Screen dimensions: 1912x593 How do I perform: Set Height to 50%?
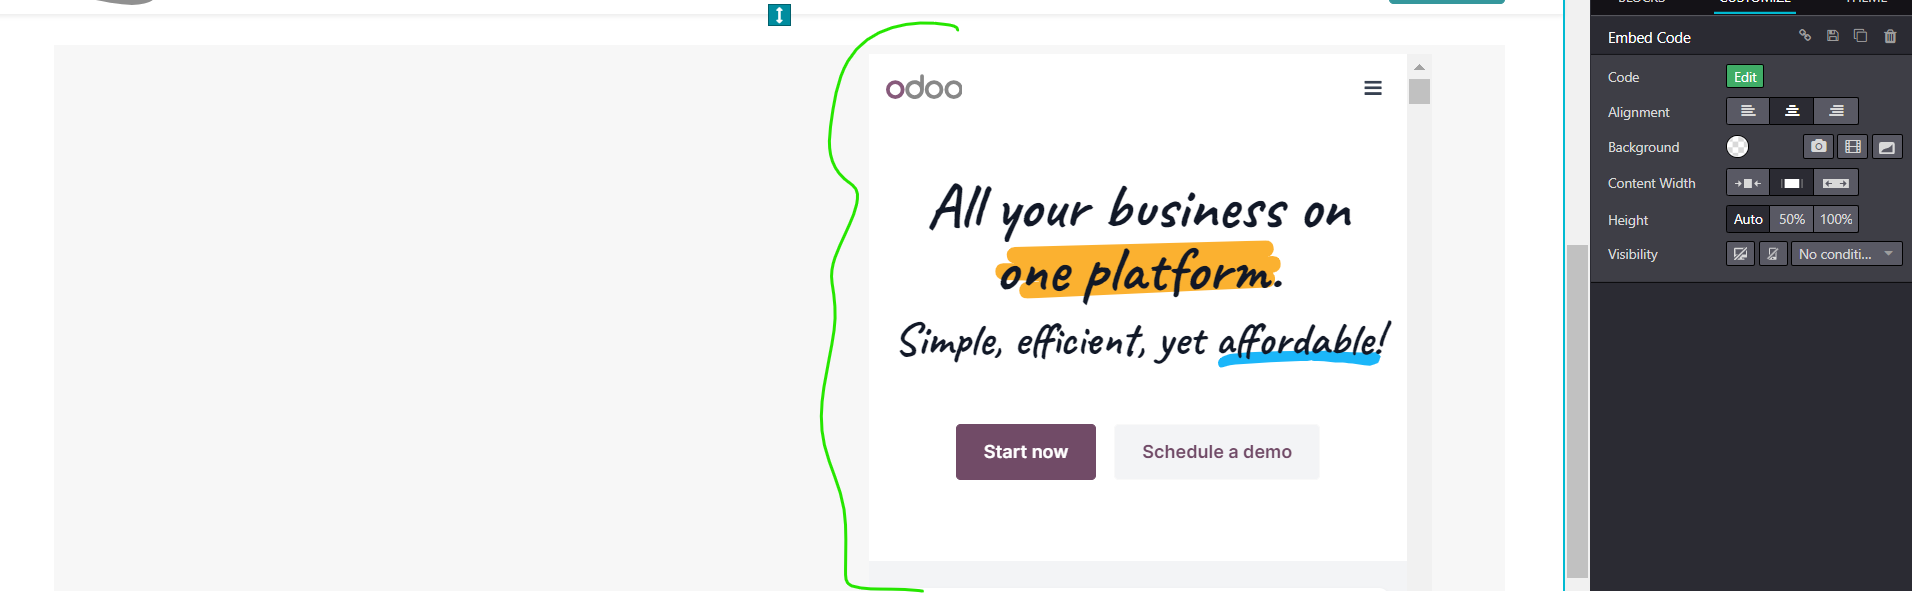[x=1792, y=219]
